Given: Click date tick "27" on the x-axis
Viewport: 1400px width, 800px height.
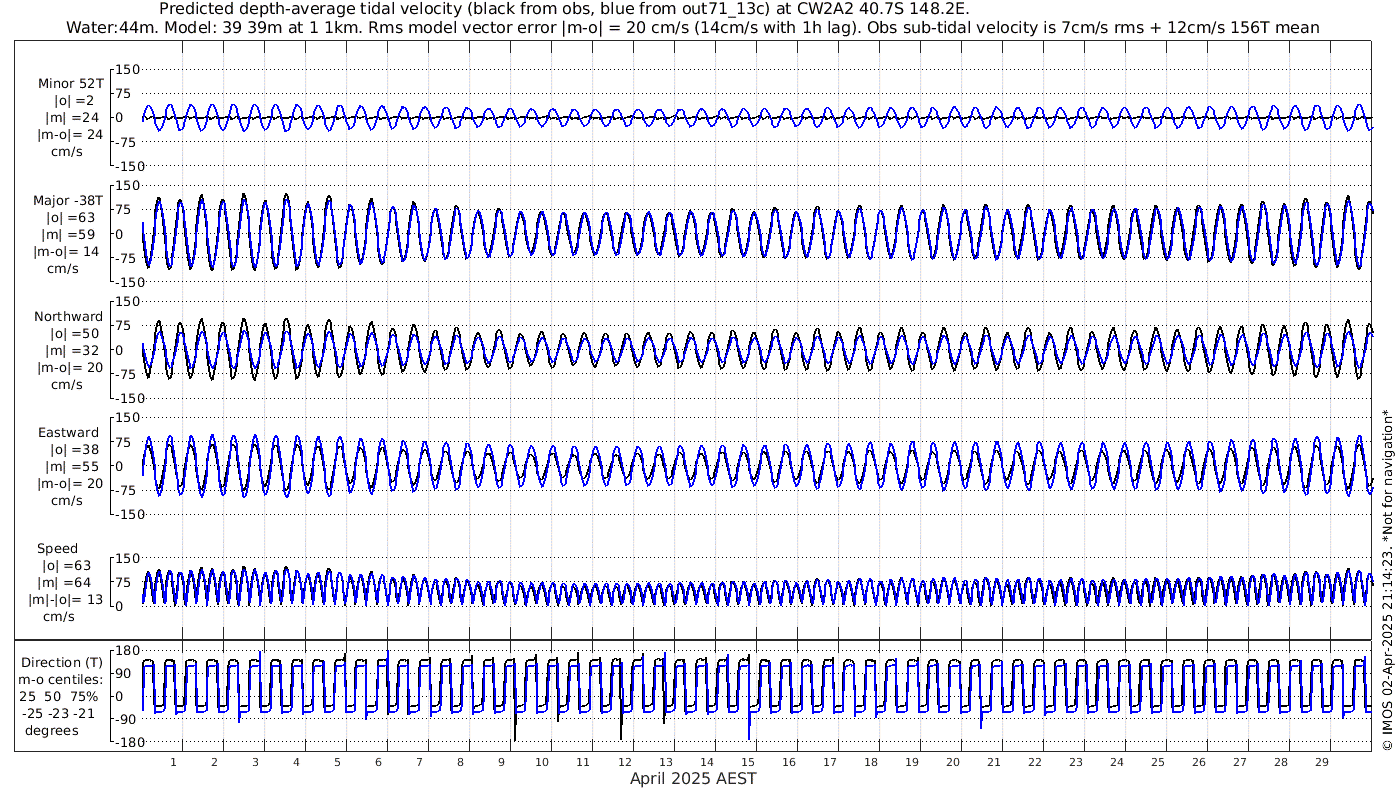Looking at the screenshot, I should [1239, 762].
